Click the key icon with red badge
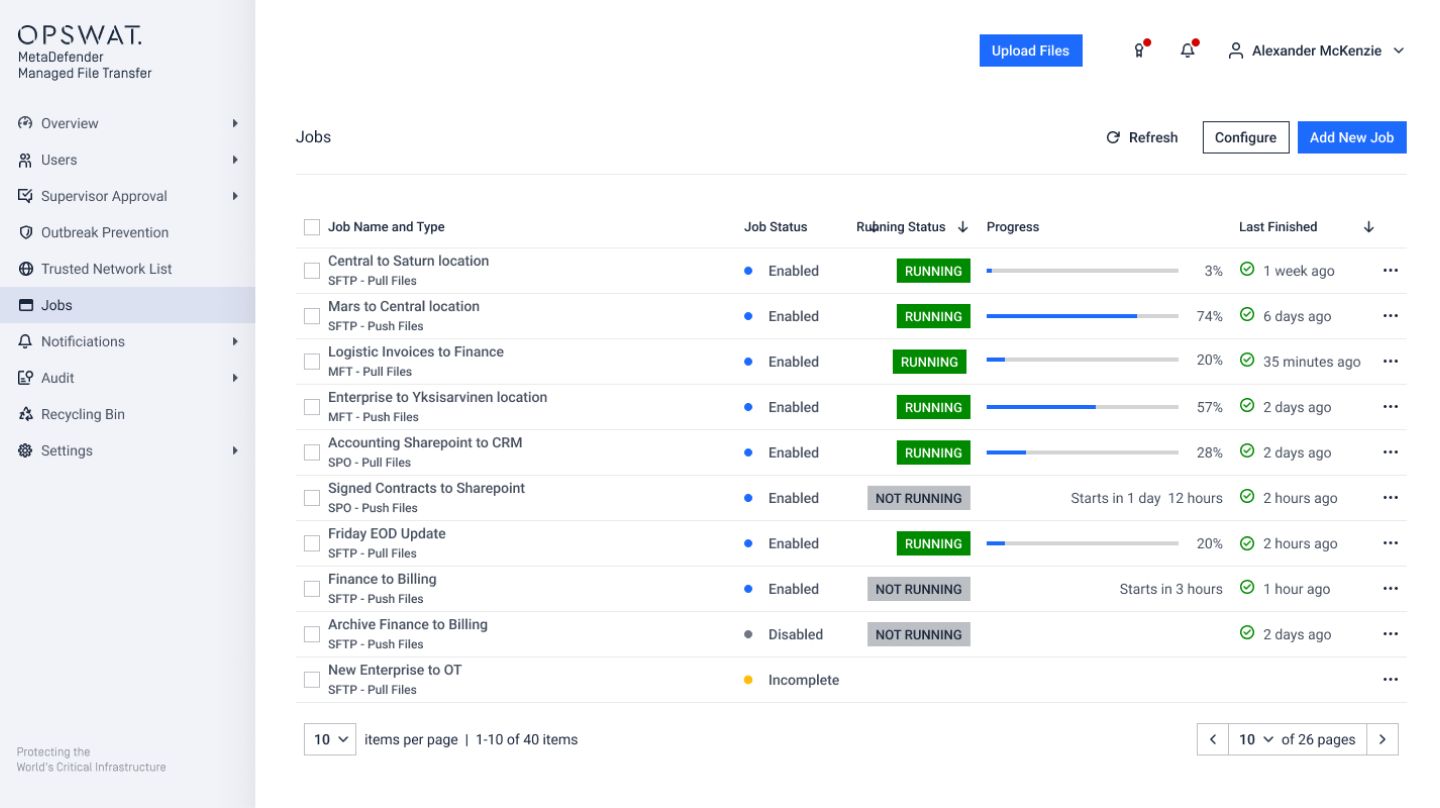This screenshot has width=1440, height=808. tap(1138, 50)
